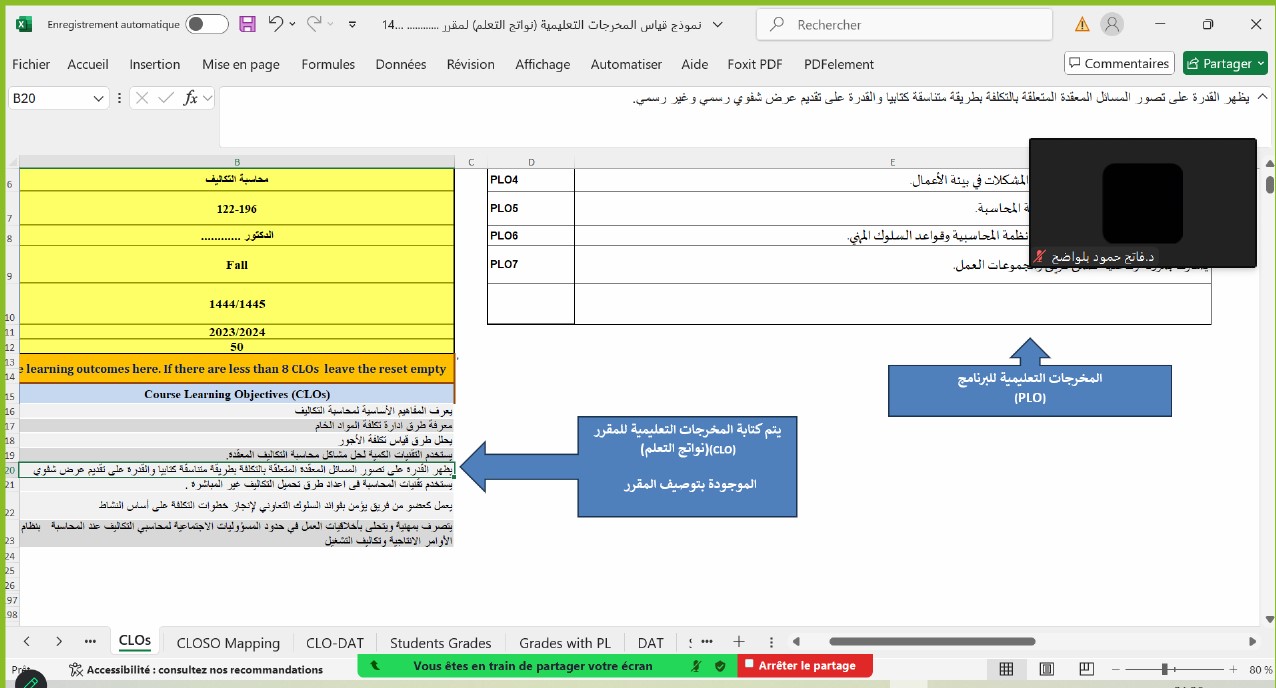Screen dimensions: 1276x688
Task: Click the Arrêter le partage button
Action: [x=805, y=665]
